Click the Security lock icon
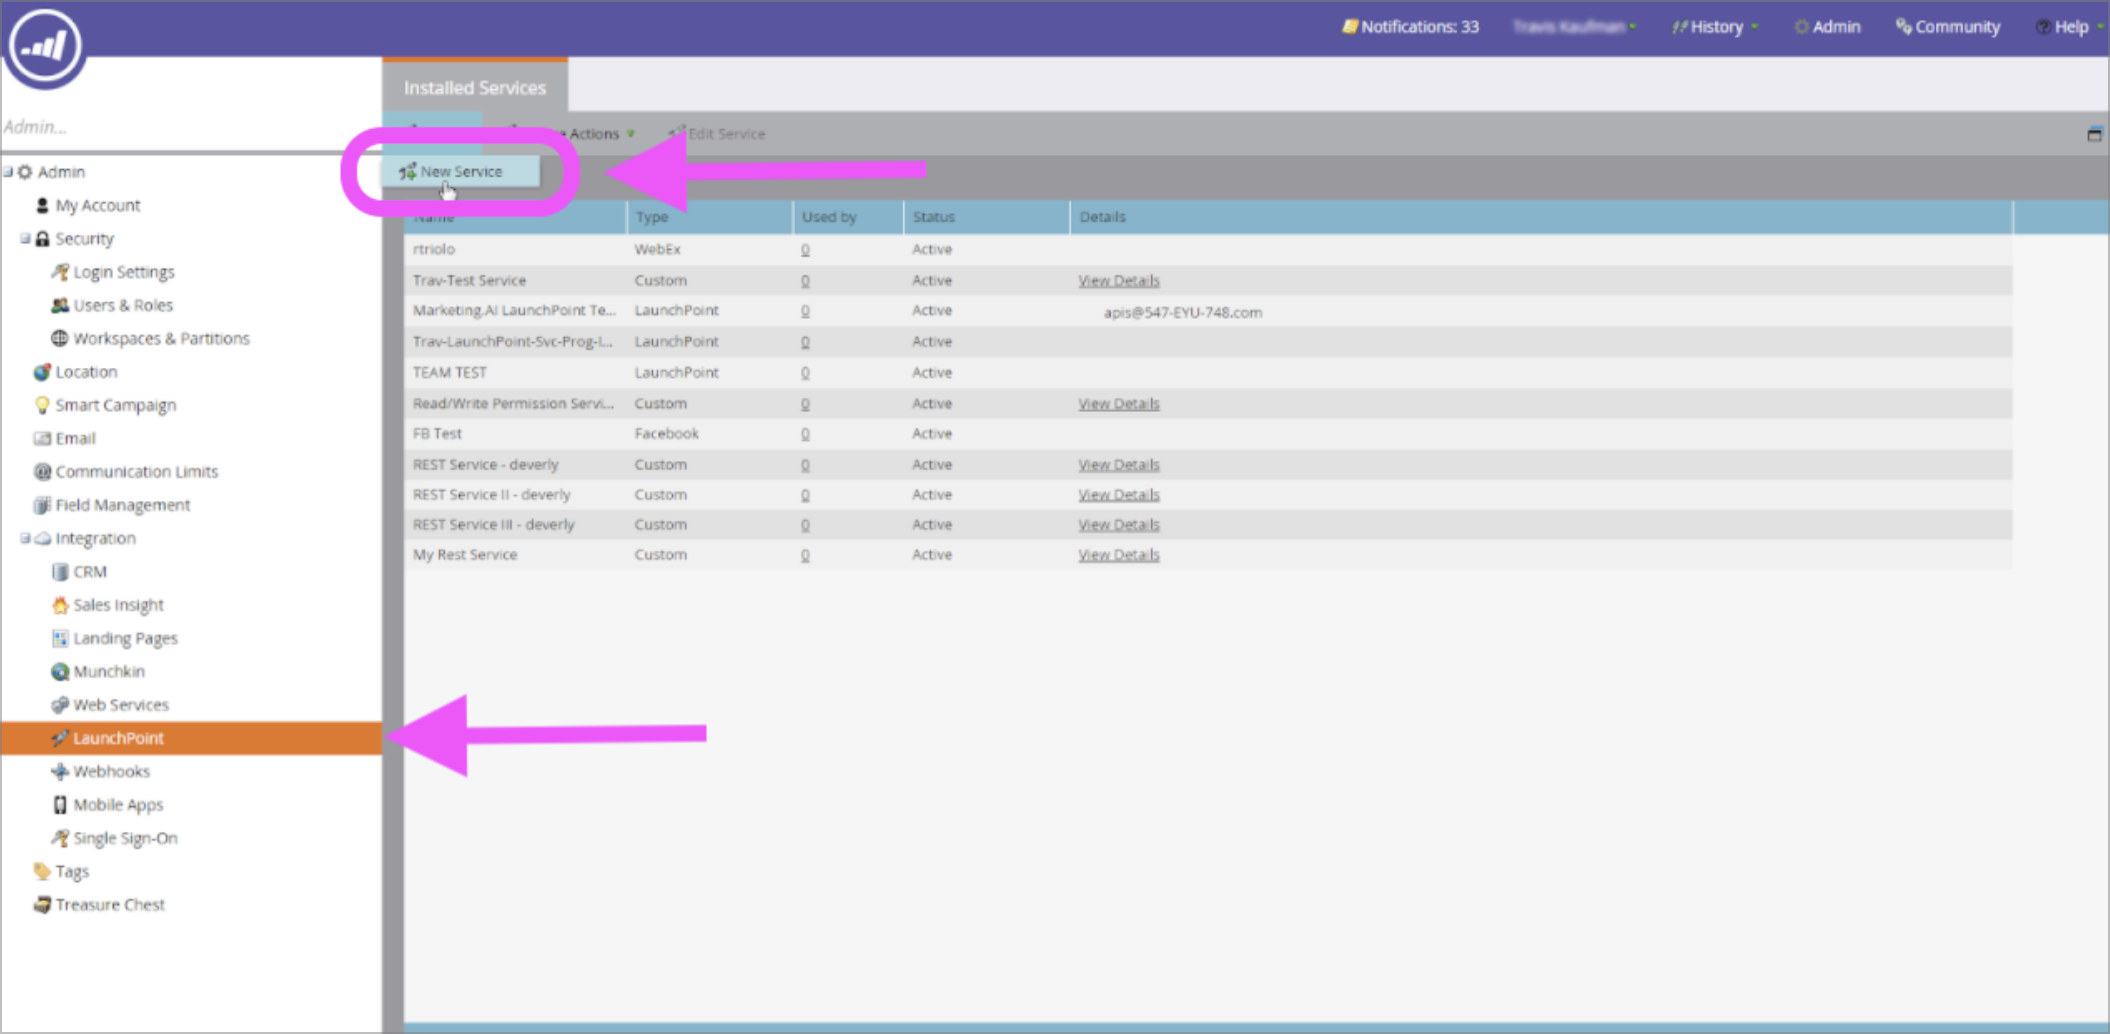This screenshot has width=2110, height=1034. pos(42,238)
